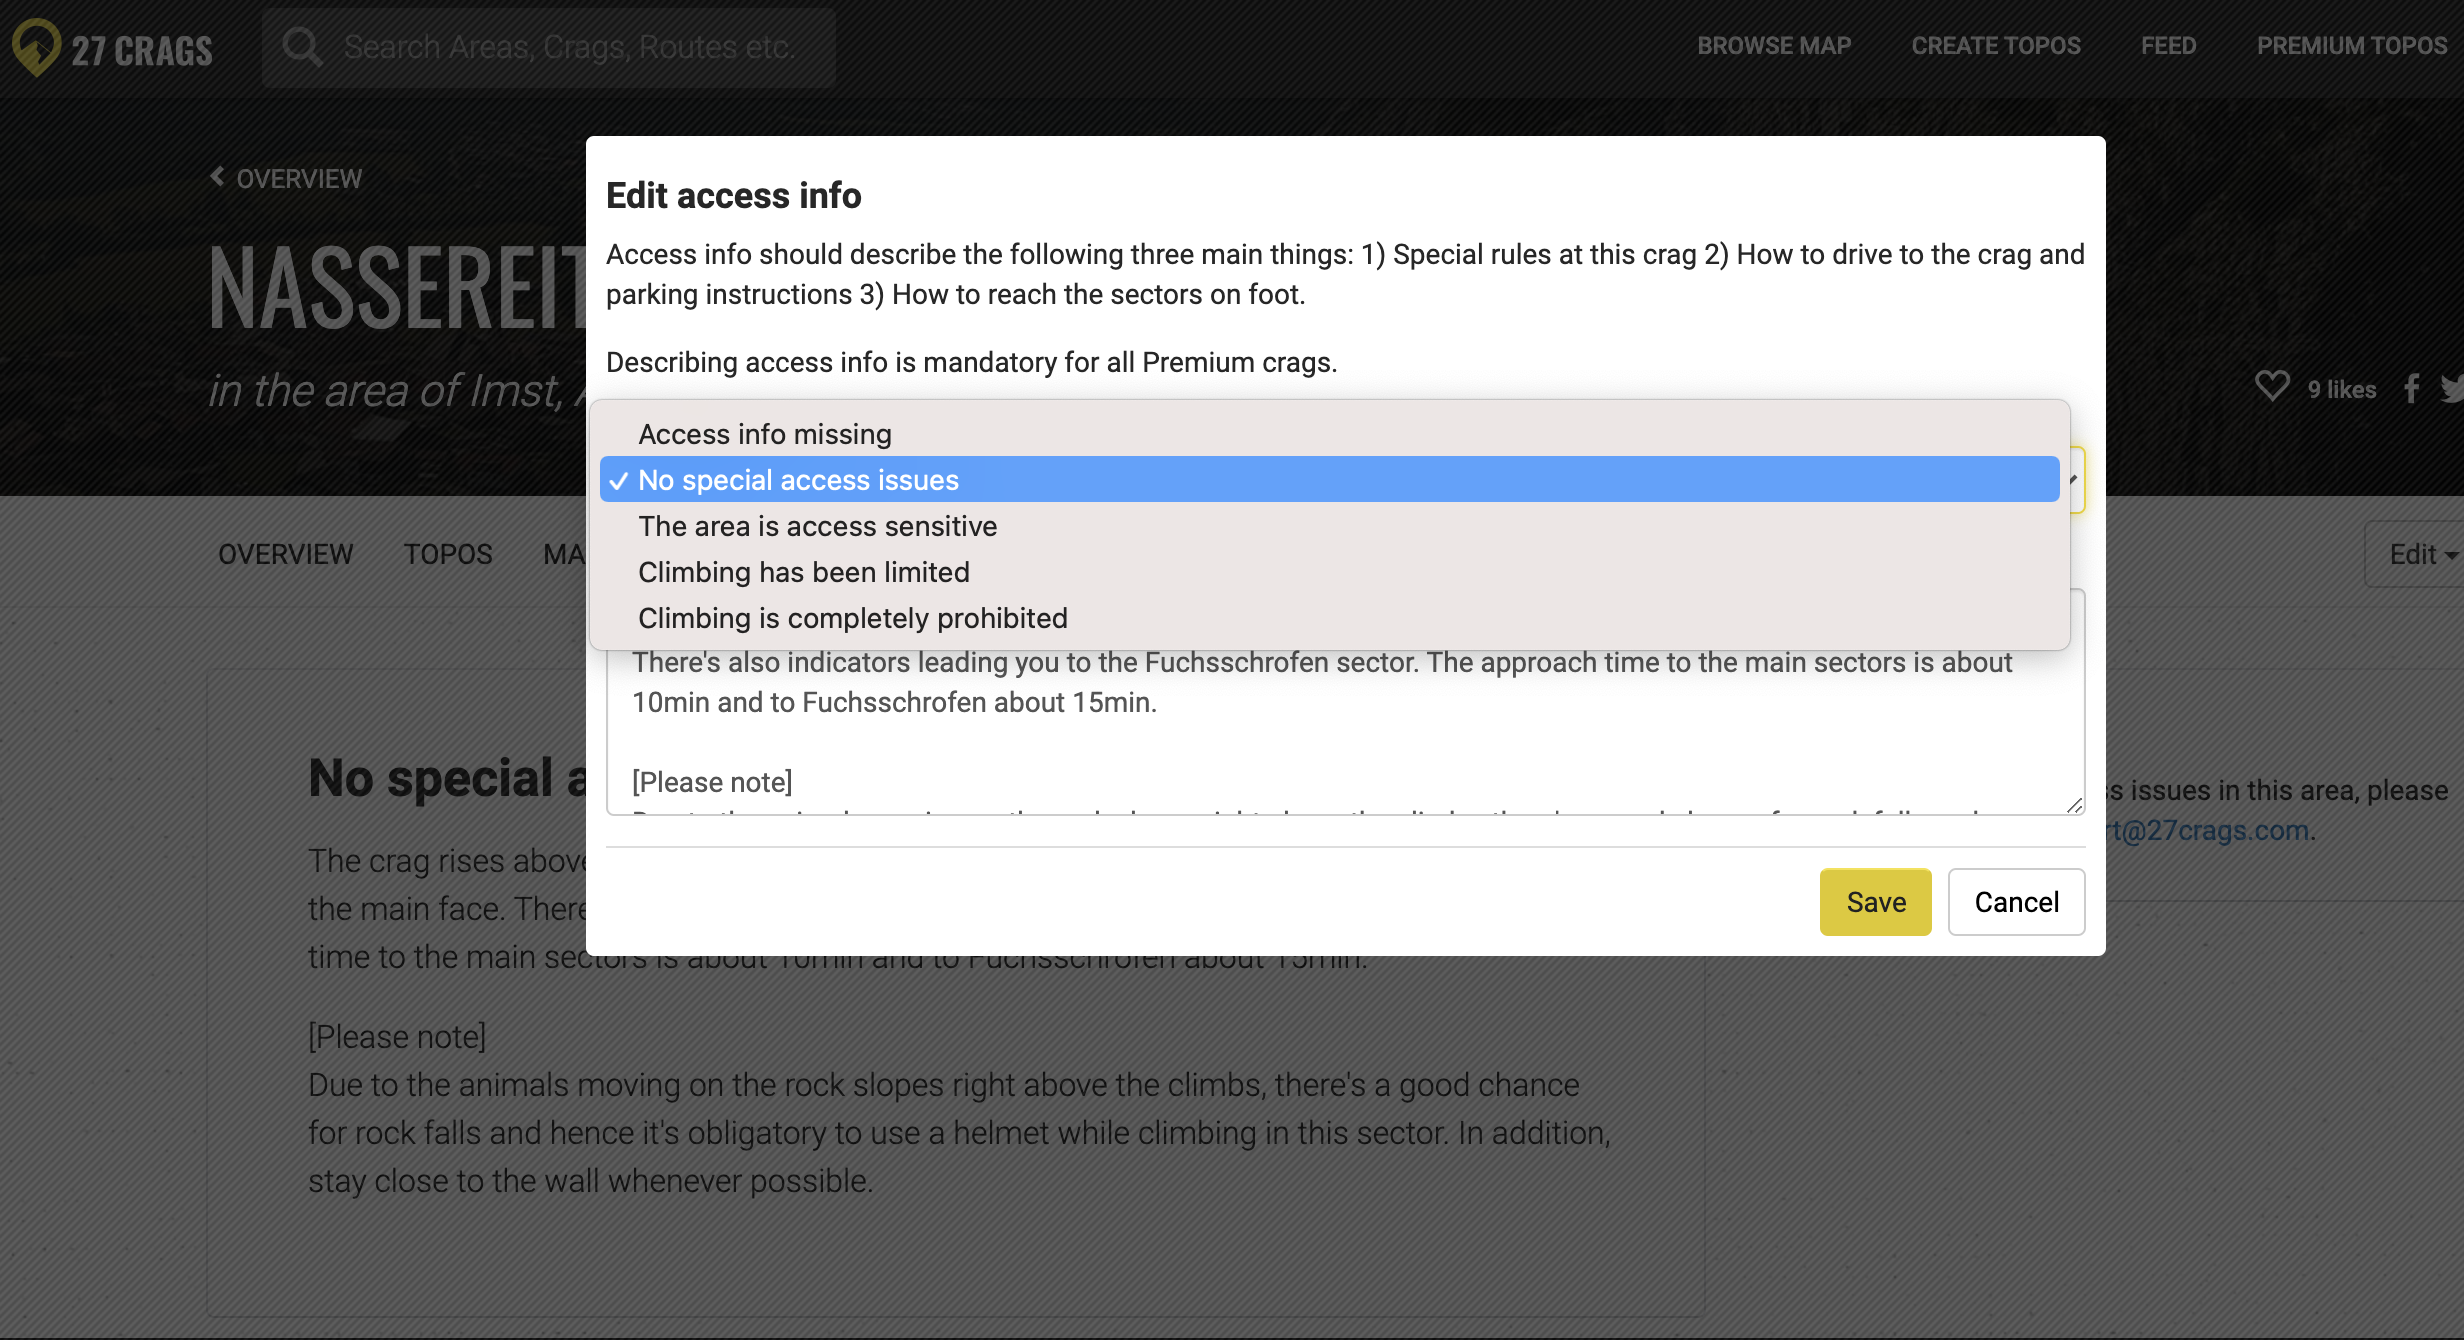Select 'No special access issues' option

(x=1330, y=480)
